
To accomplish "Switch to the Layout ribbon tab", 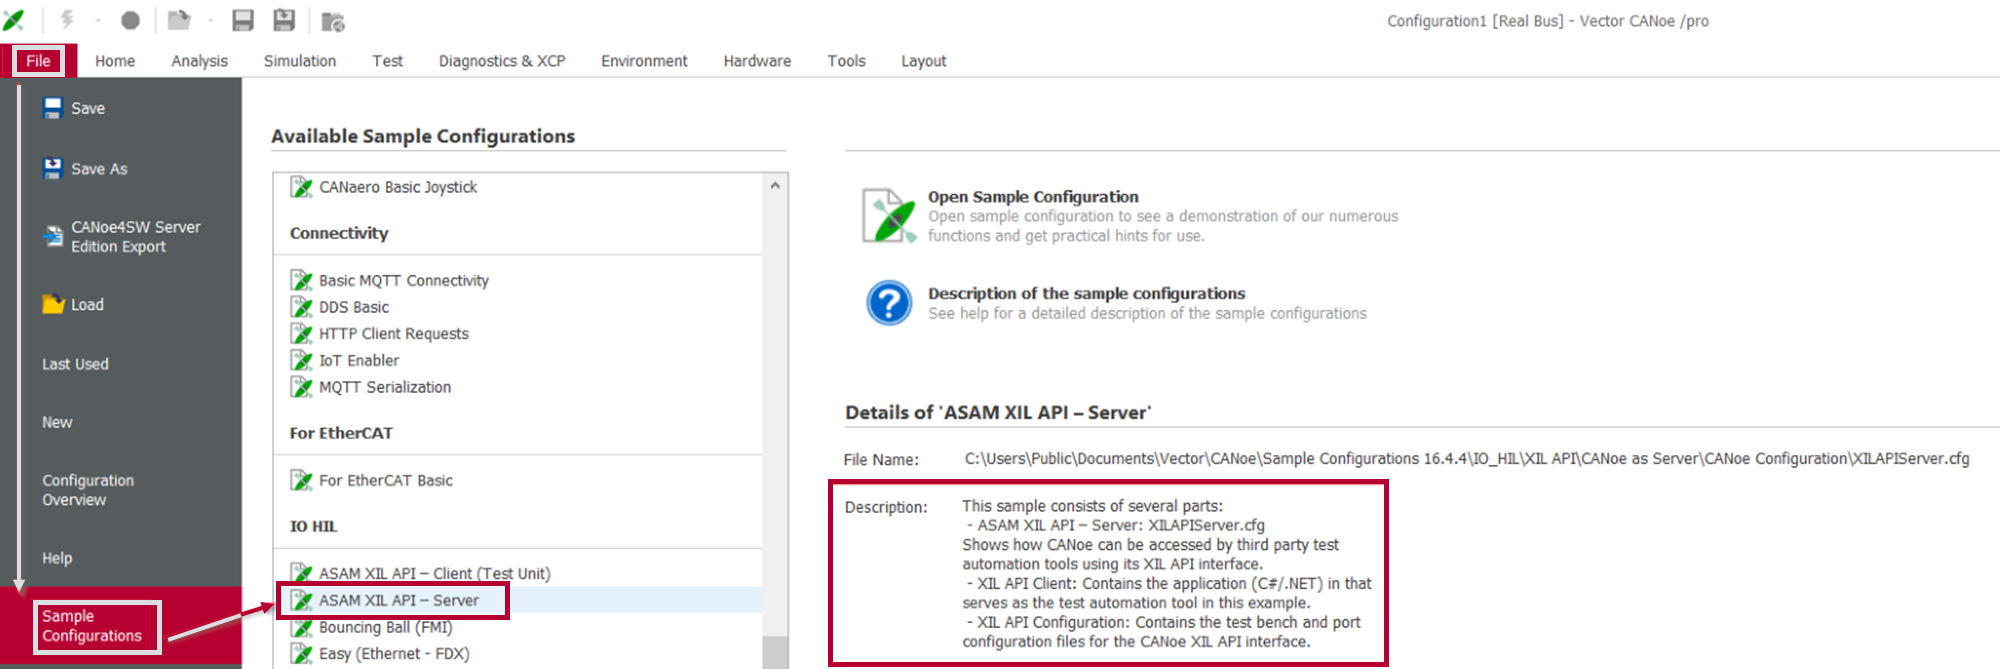I will tap(923, 61).
